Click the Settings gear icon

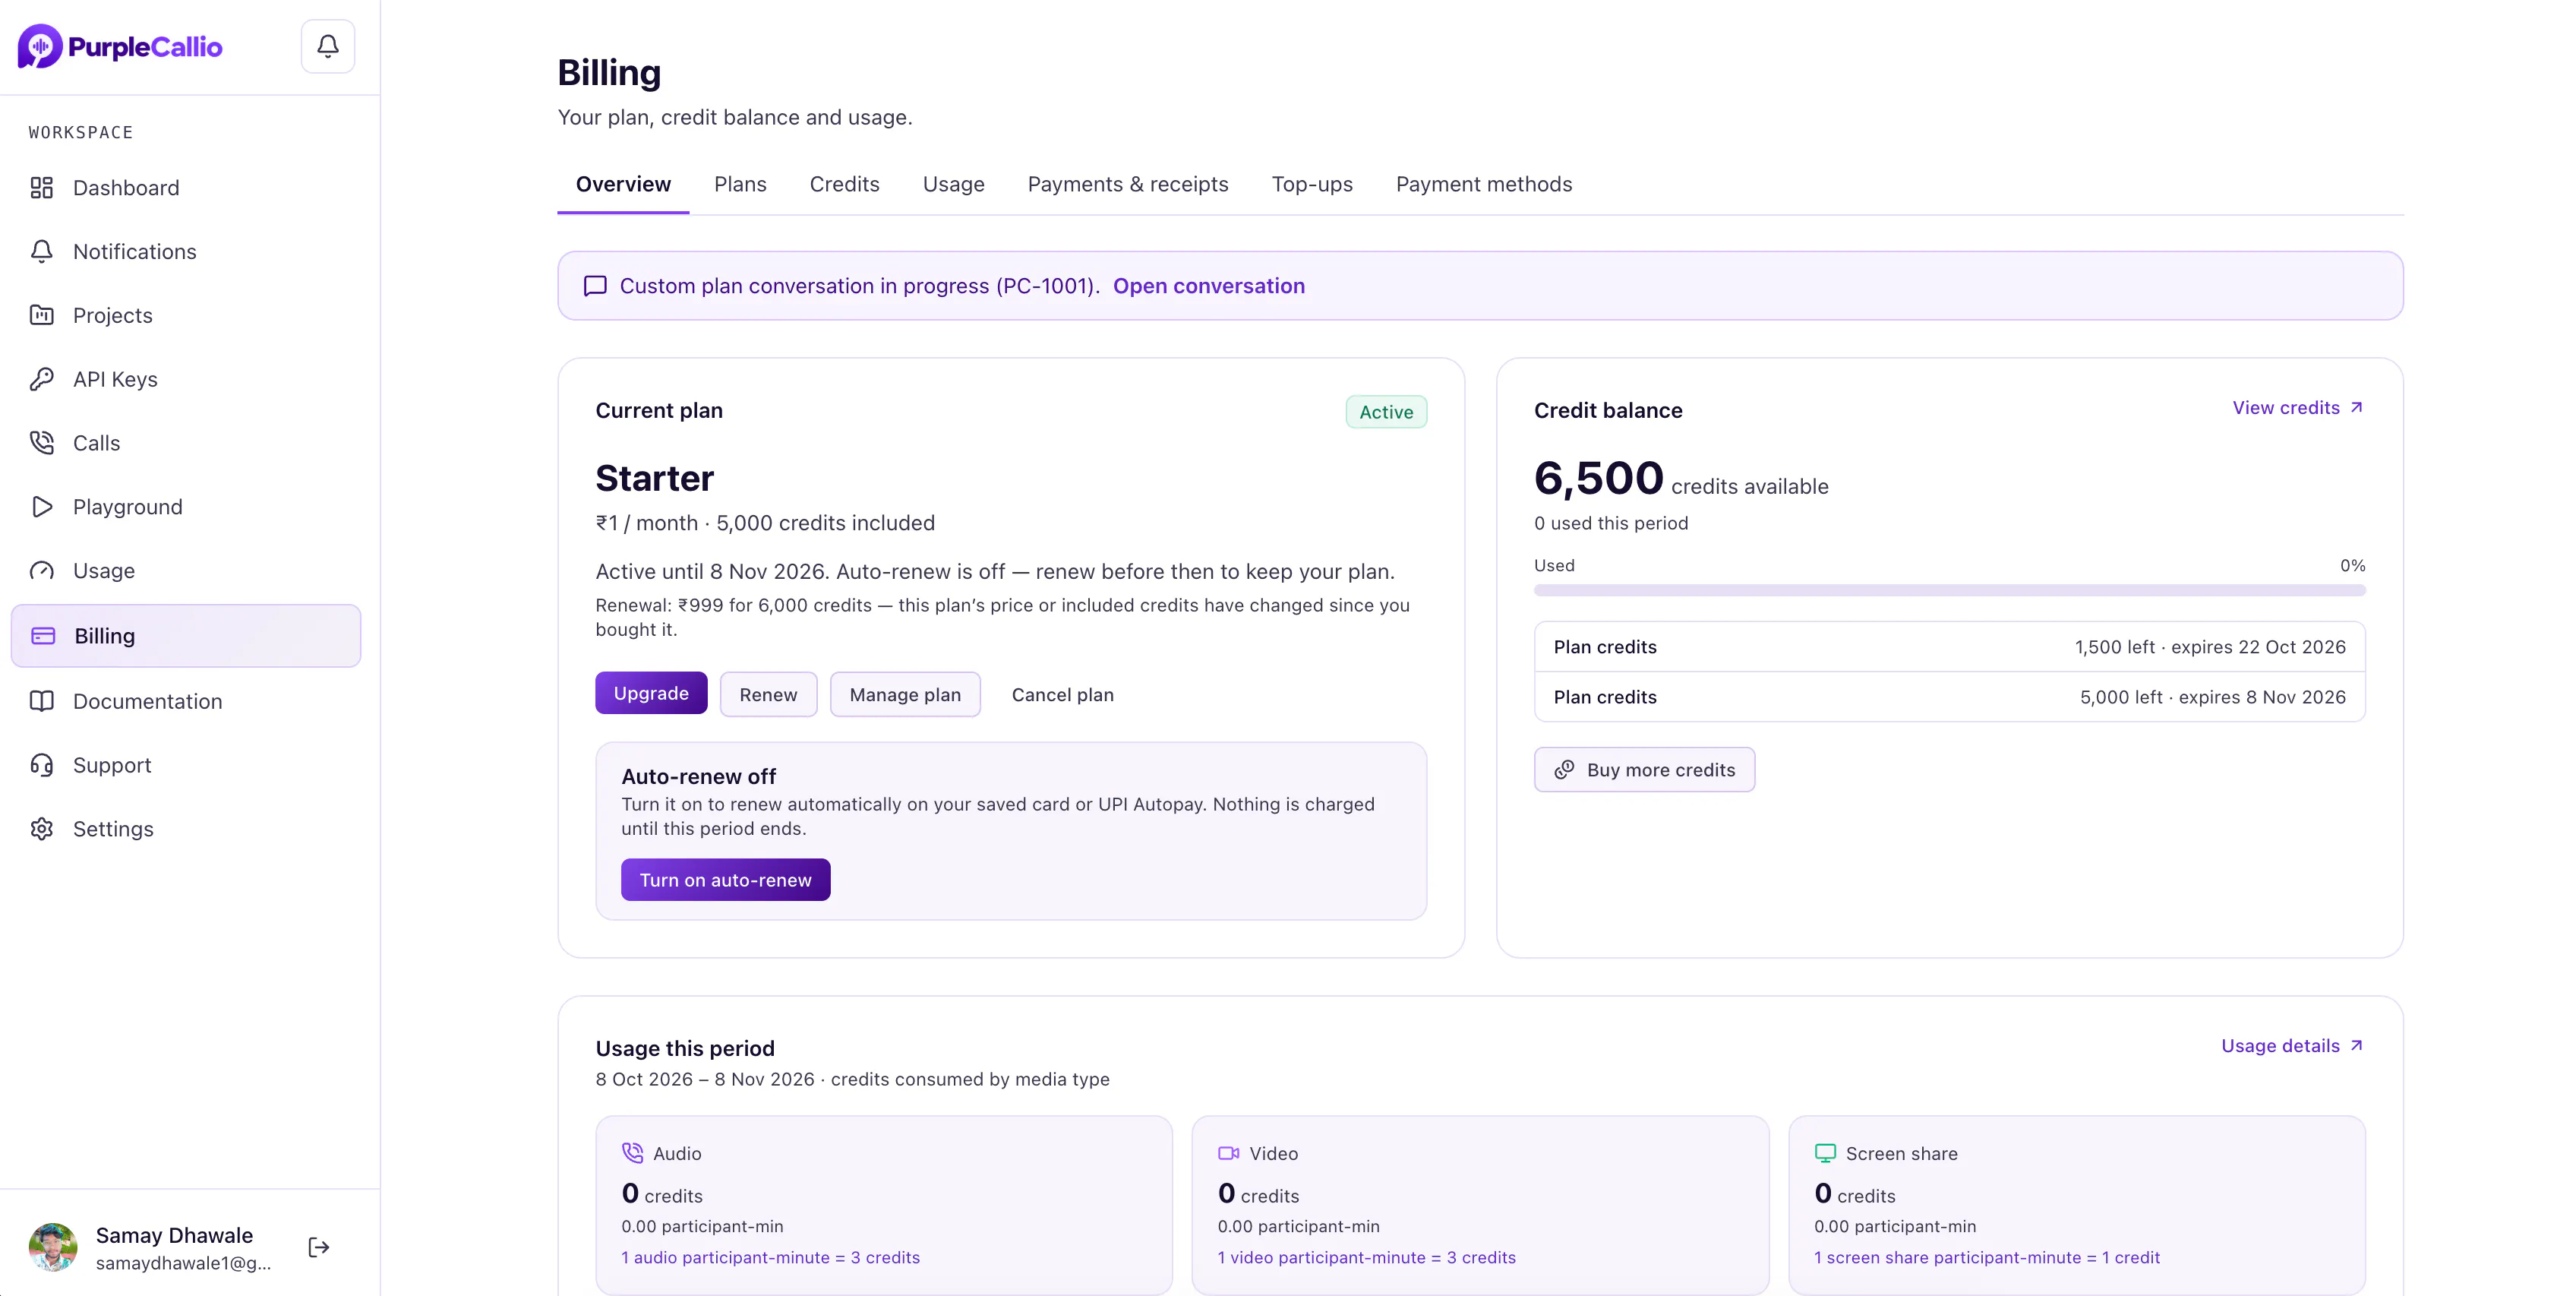tap(41, 829)
